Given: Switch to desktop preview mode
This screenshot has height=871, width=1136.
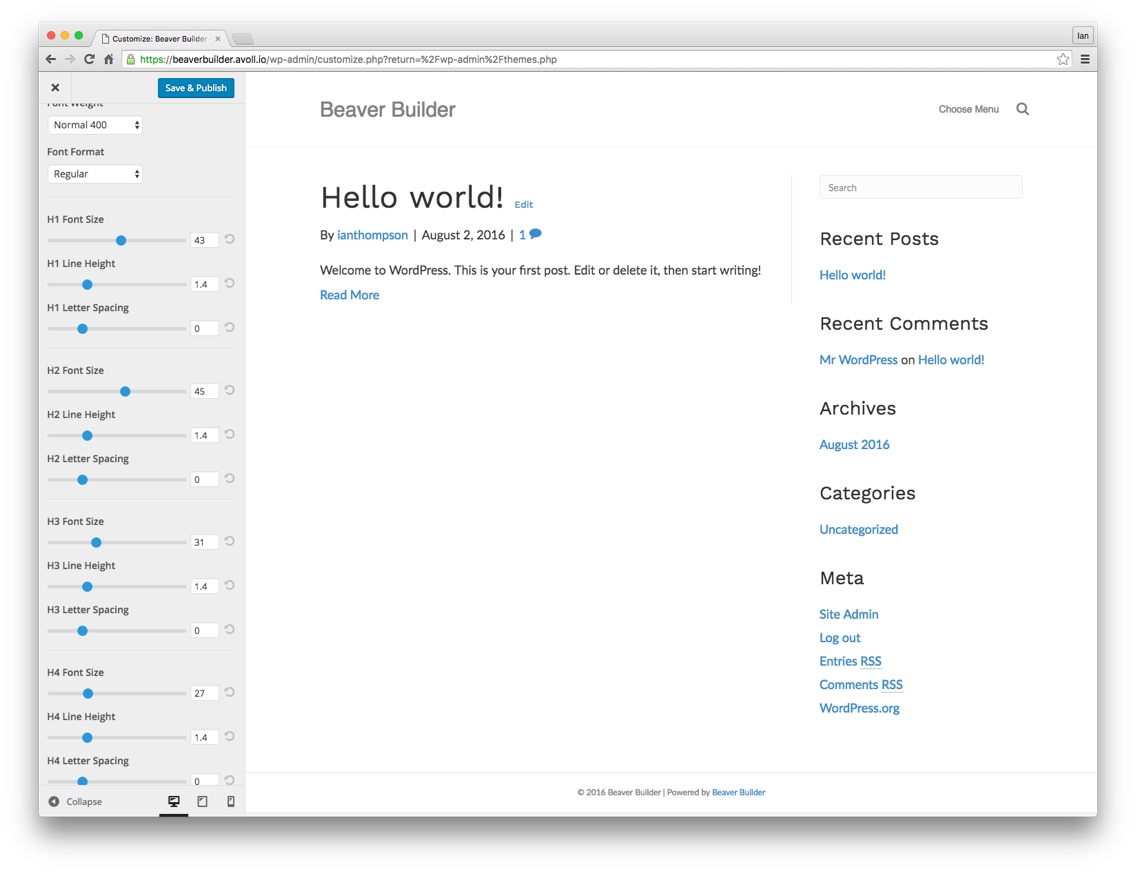Looking at the screenshot, I should tap(174, 801).
